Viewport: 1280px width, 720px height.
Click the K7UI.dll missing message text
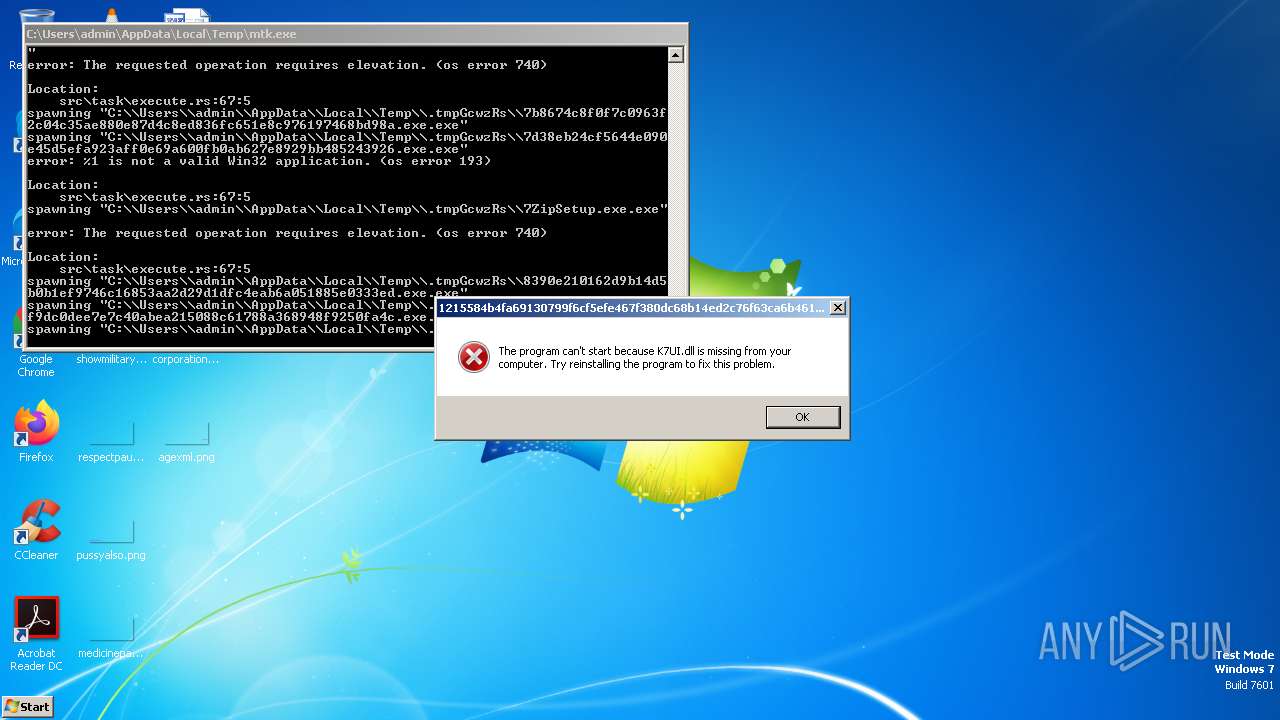point(645,358)
